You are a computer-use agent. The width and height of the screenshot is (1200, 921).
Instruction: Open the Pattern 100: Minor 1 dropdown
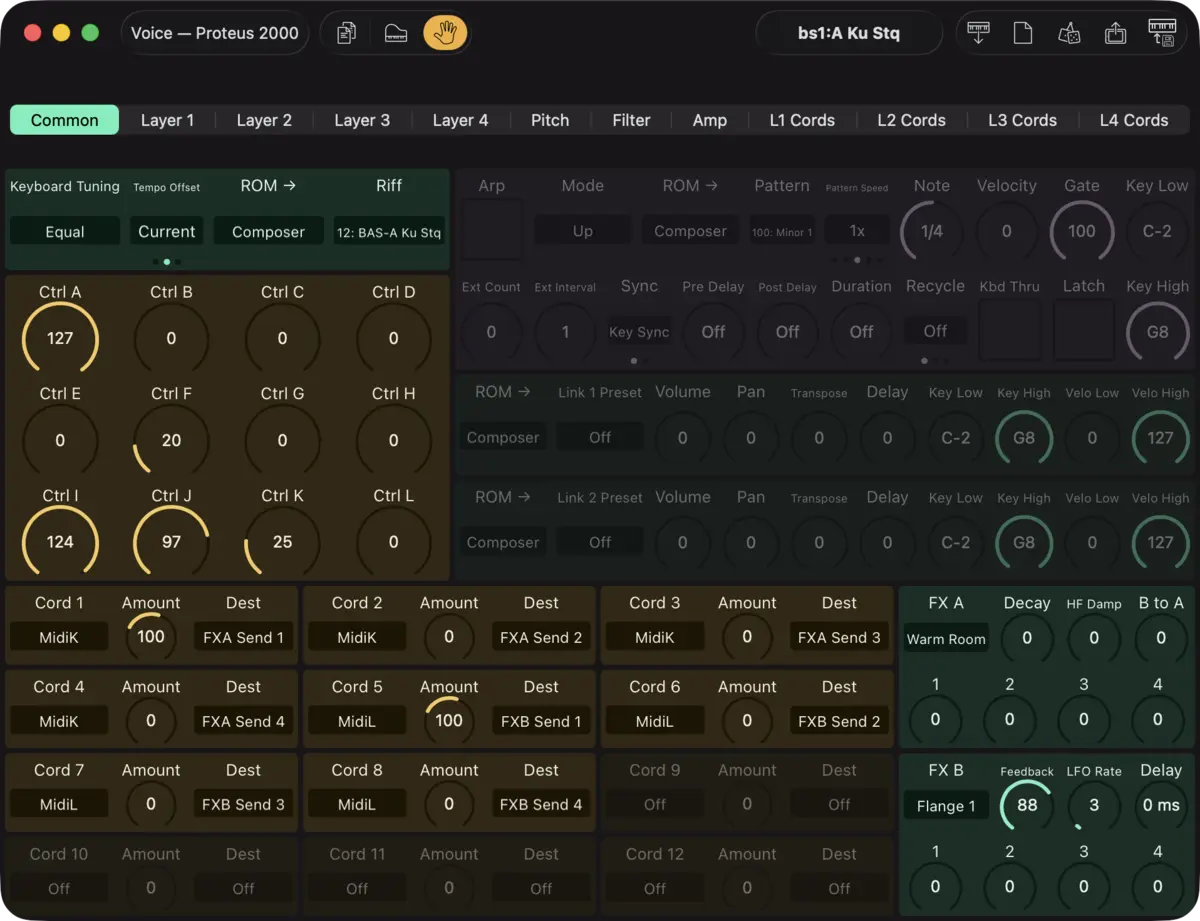(782, 231)
